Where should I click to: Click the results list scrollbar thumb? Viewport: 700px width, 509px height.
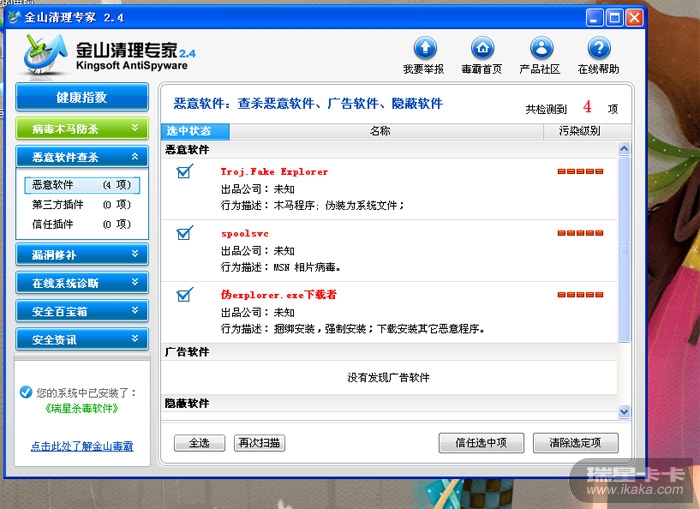pos(624,249)
